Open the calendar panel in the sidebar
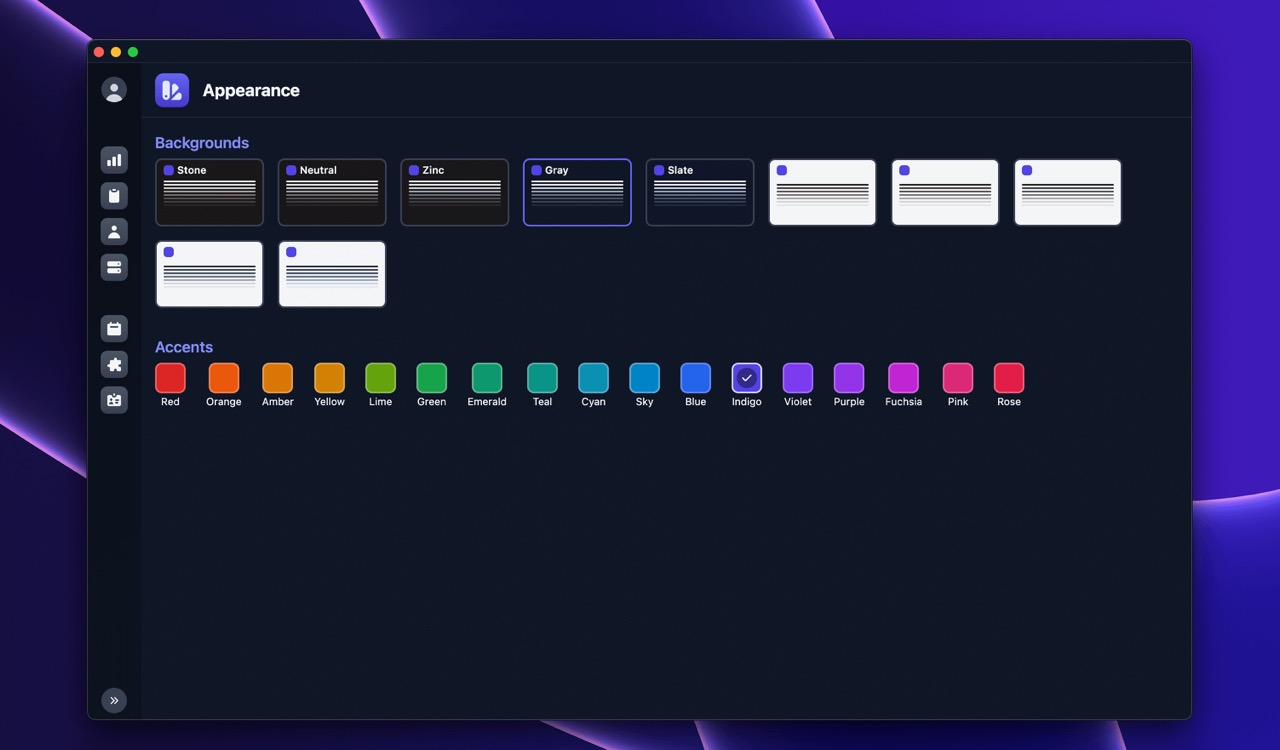1280x750 pixels. click(x=114, y=328)
